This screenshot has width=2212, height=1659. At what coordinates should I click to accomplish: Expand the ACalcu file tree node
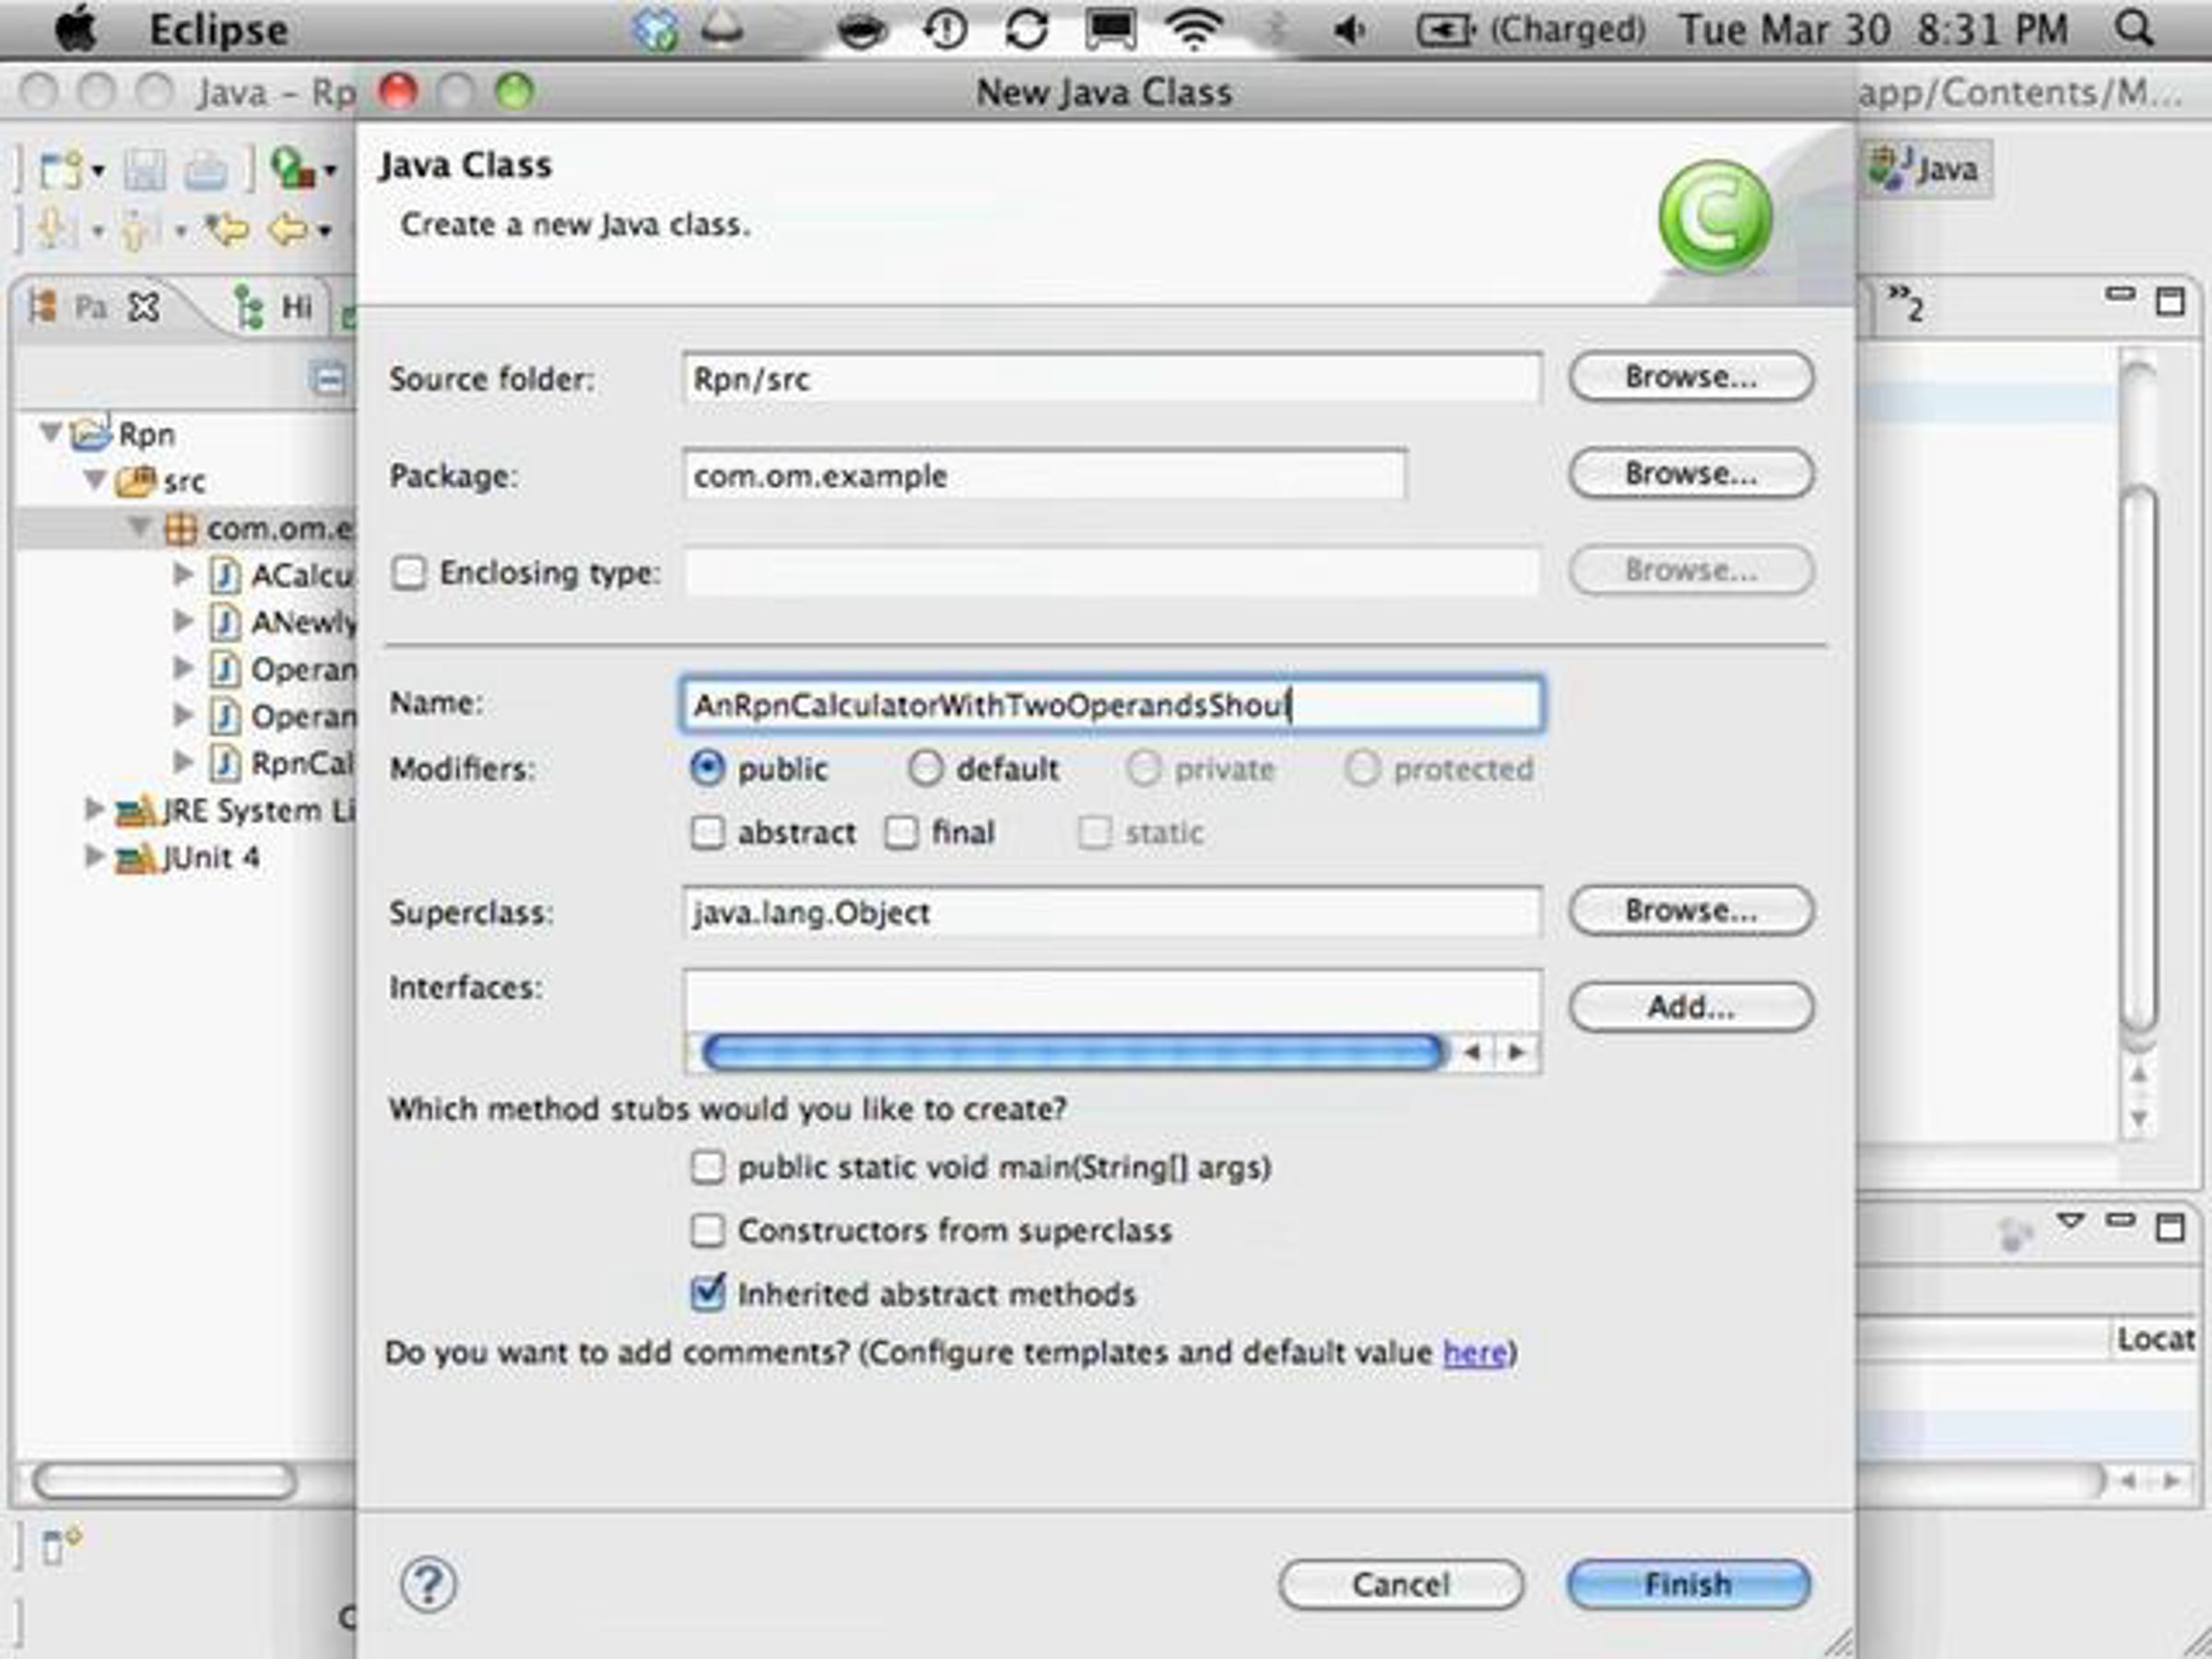(x=183, y=574)
